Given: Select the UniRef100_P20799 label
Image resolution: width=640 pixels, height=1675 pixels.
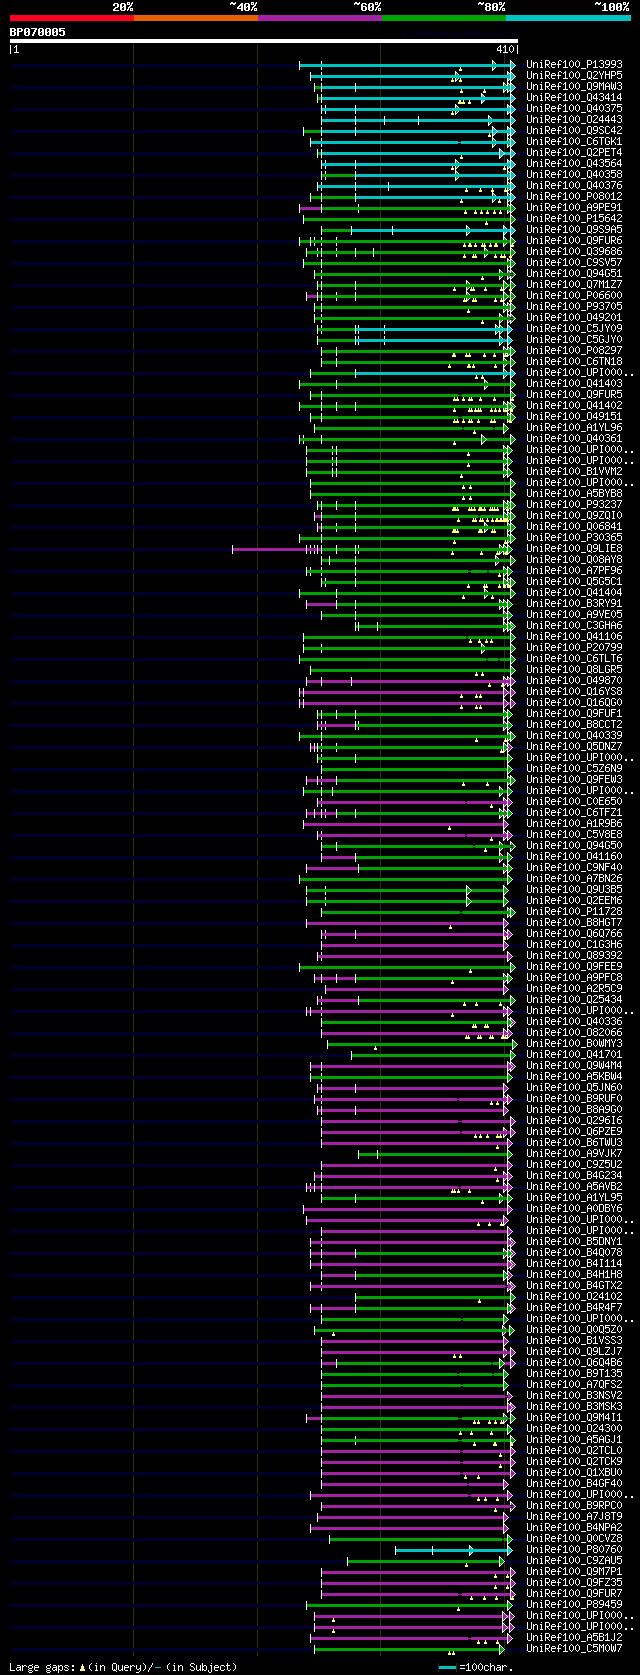Looking at the screenshot, I should click(x=574, y=648).
